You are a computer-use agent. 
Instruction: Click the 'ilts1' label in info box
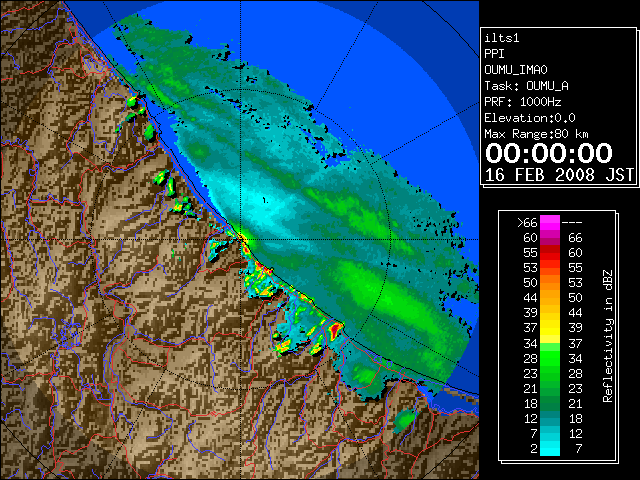pos(502,38)
